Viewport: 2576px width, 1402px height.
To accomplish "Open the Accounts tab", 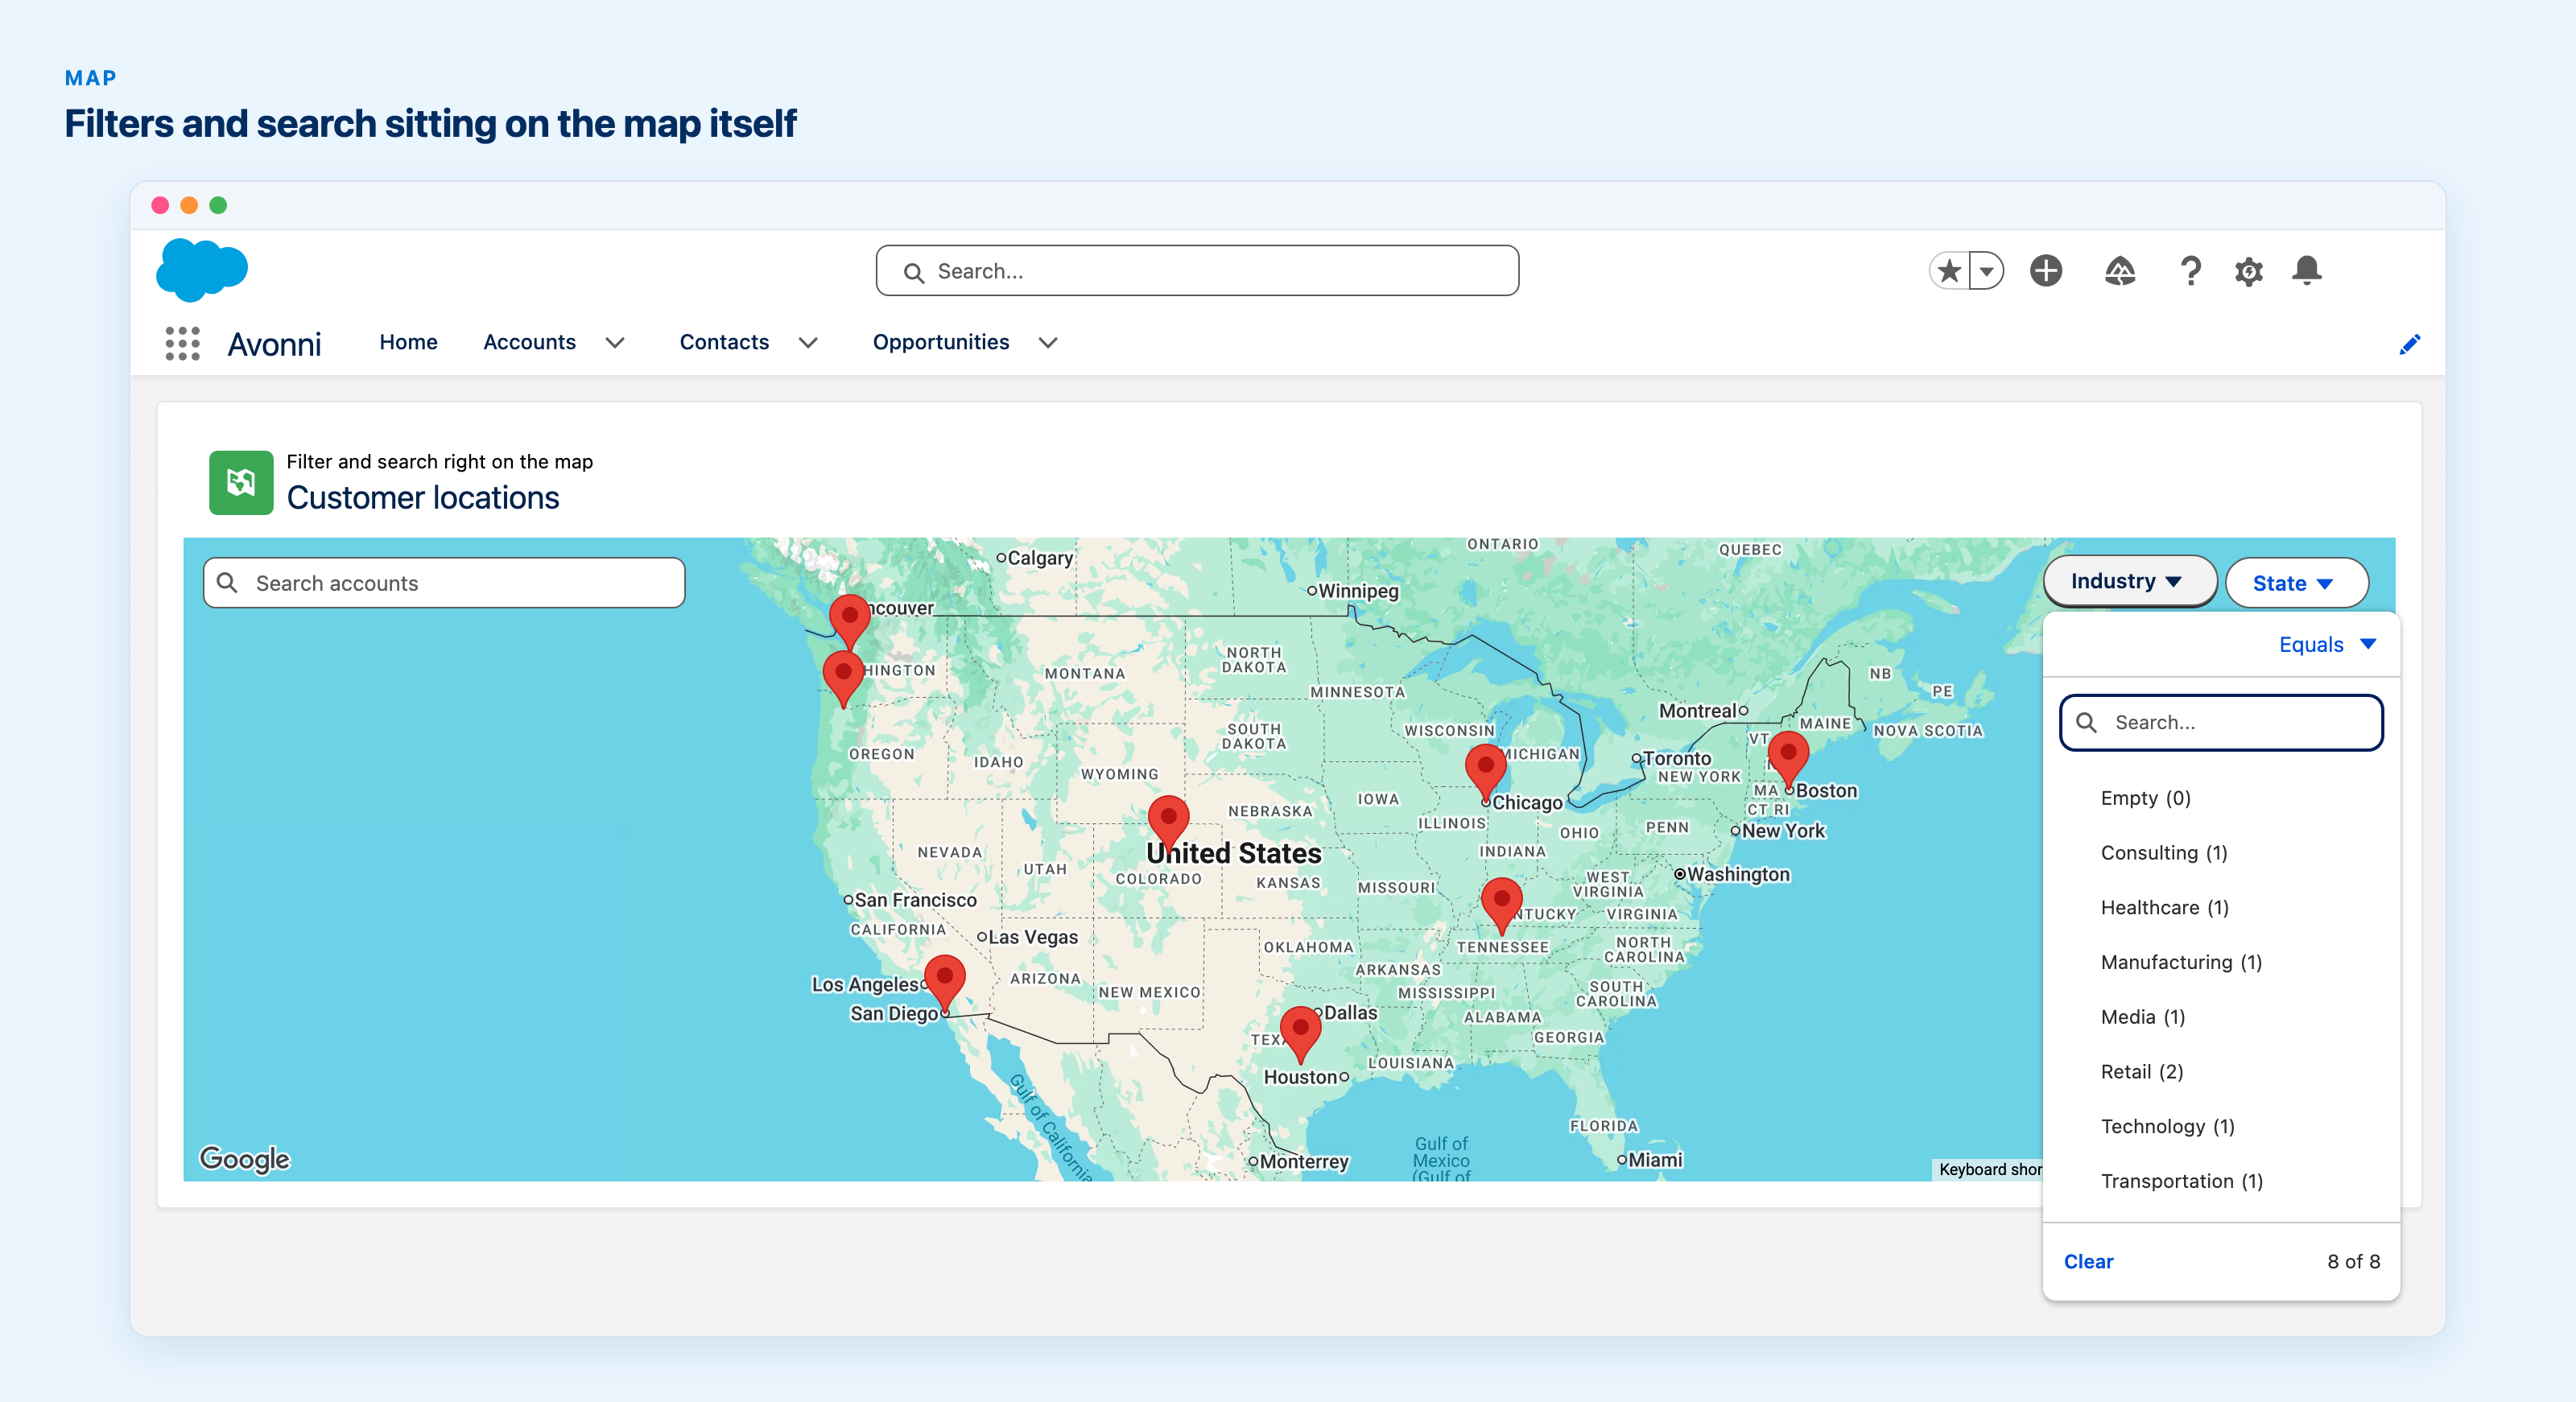I will point(529,342).
